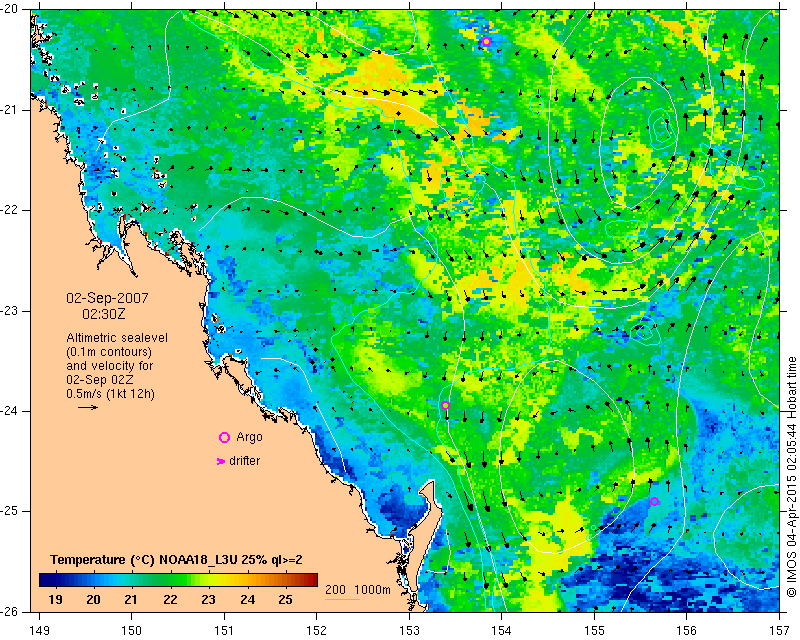Image resolution: width=800 pixels, height=640 pixels.
Task: Click the '156' longitude axis label
Action: [x=687, y=631]
